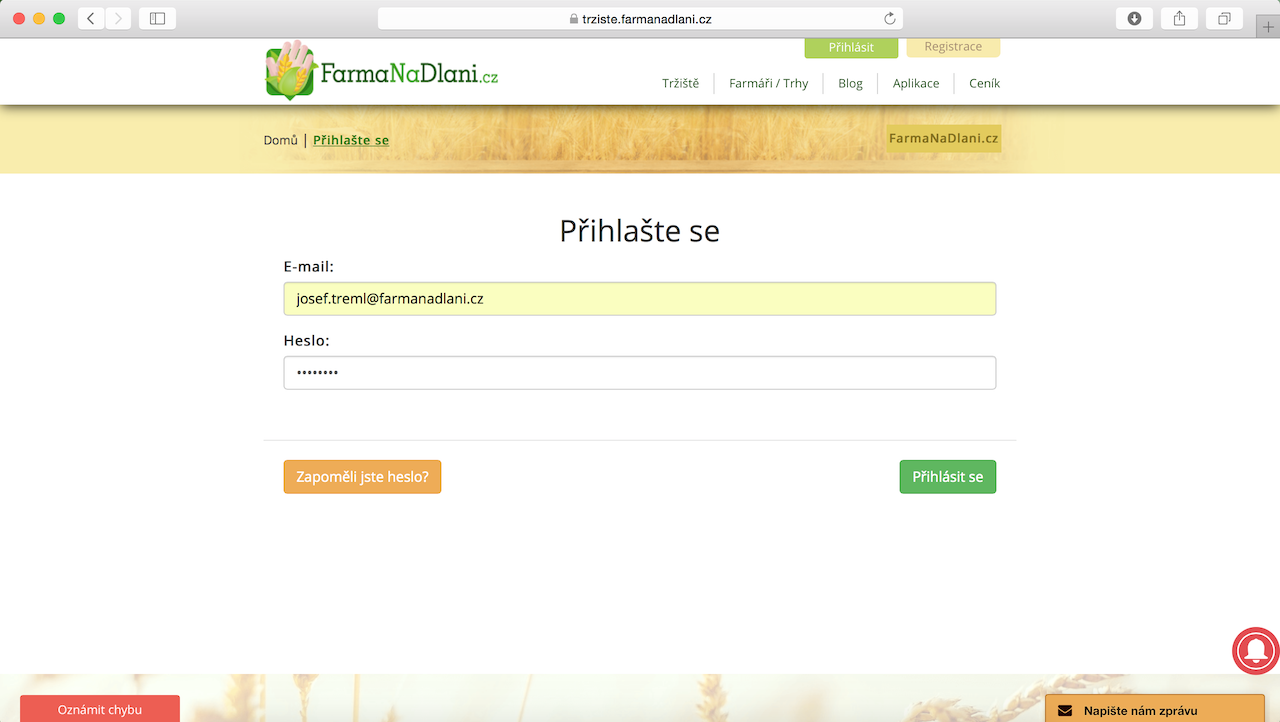Go back with the browser back arrow
The height and width of the screenshot is (722, 1280).
(91, 19)
